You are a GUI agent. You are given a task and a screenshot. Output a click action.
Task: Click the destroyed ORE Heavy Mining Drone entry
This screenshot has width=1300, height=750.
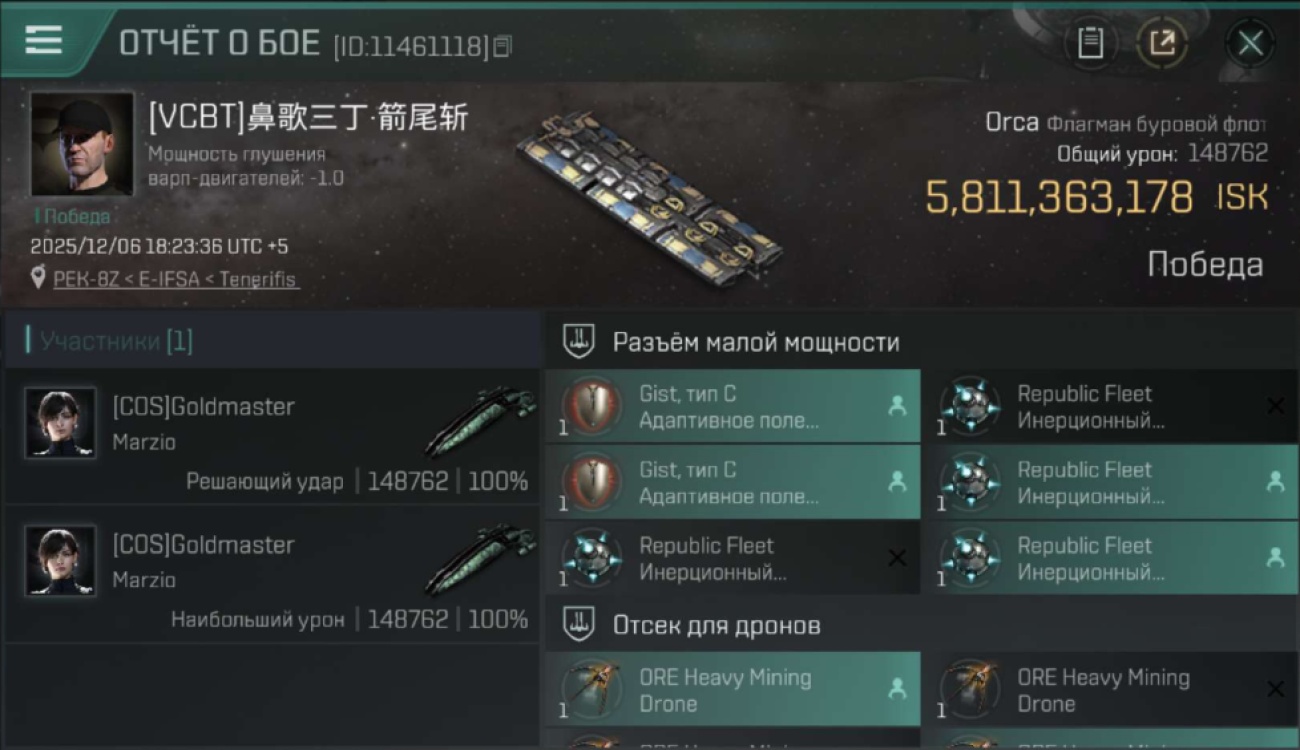pos(1111,689)
